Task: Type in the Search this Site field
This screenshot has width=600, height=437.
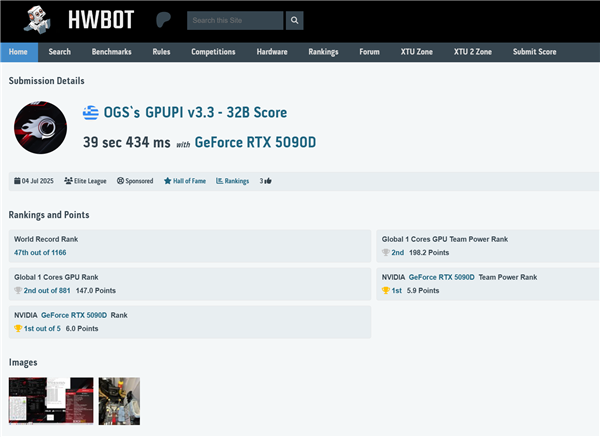Action: coord(234,20)
